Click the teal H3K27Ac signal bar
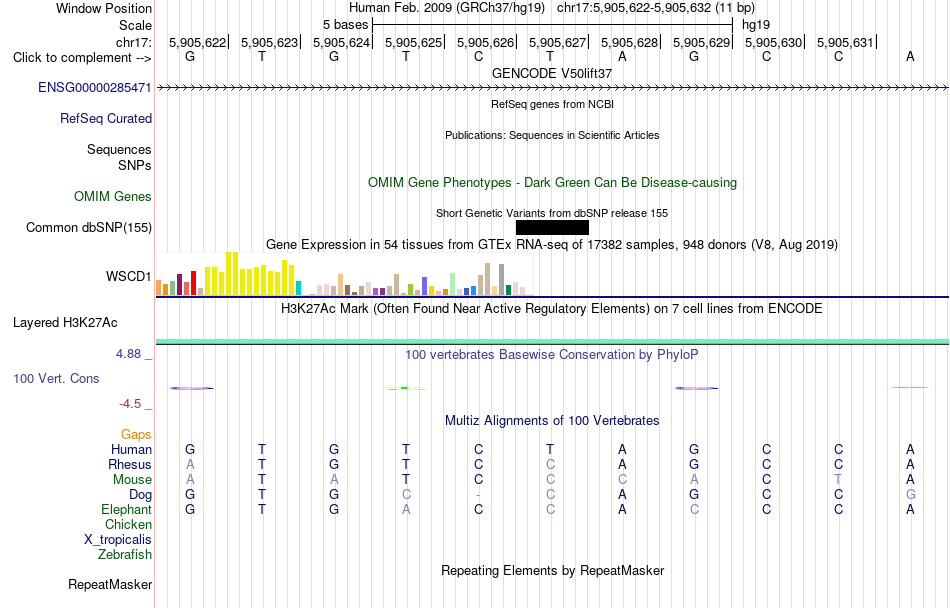Image resolution: width=950 pixels, height=608 pixels. coord(552,342)
